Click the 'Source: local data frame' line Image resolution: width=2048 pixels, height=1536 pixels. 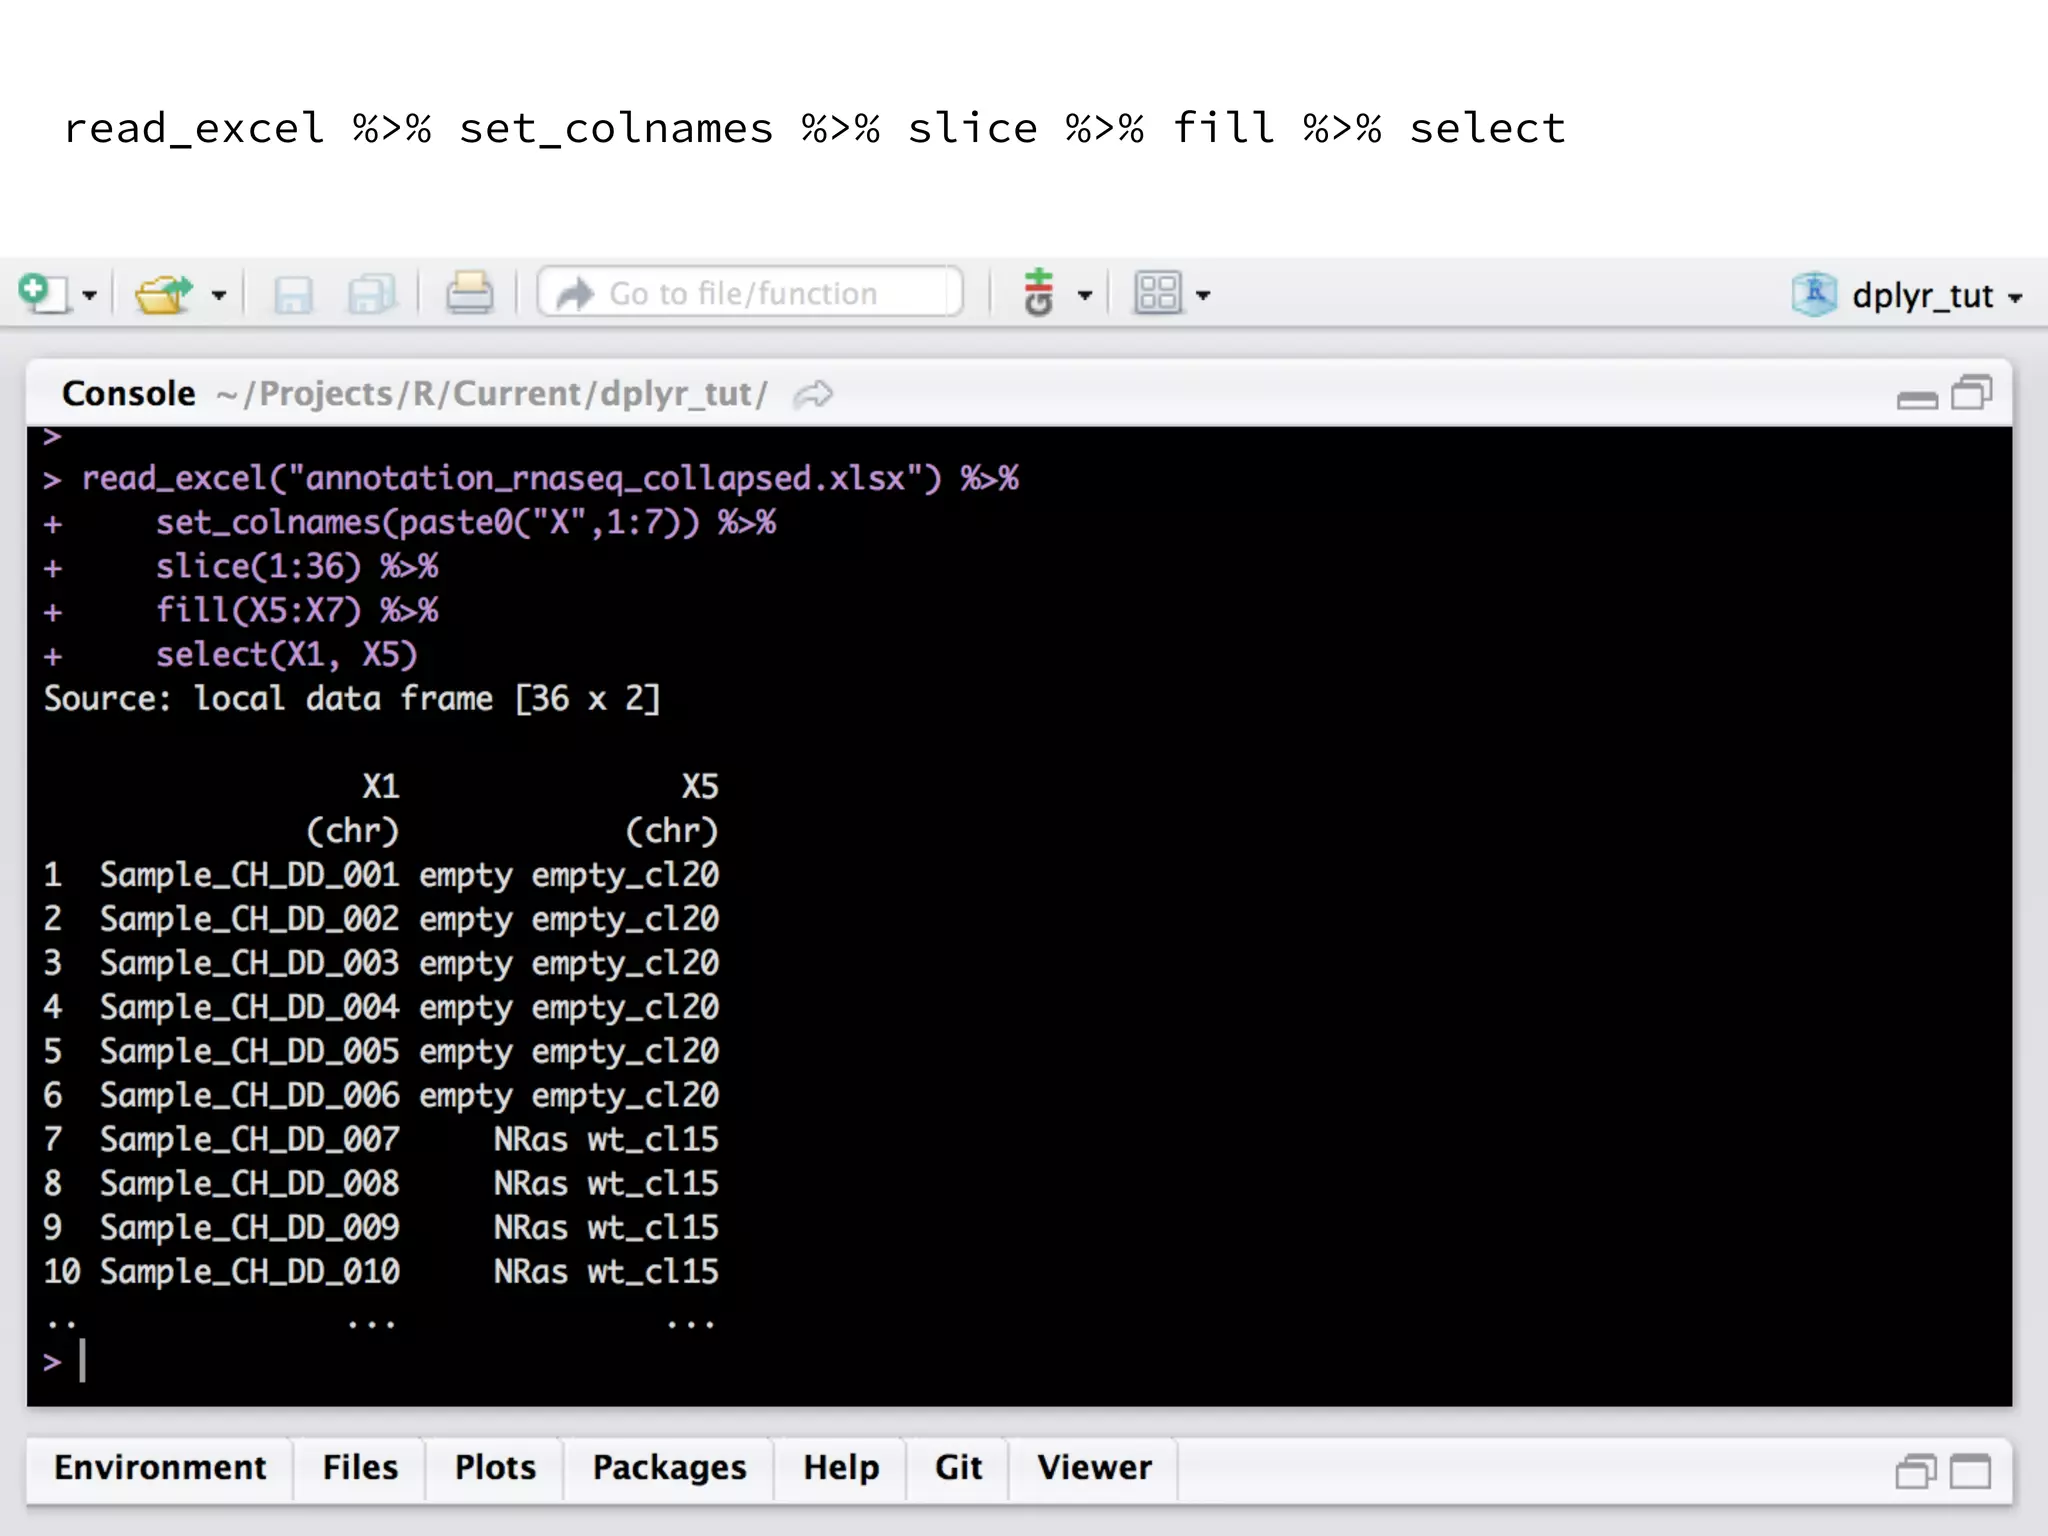(x=352, y=698)
